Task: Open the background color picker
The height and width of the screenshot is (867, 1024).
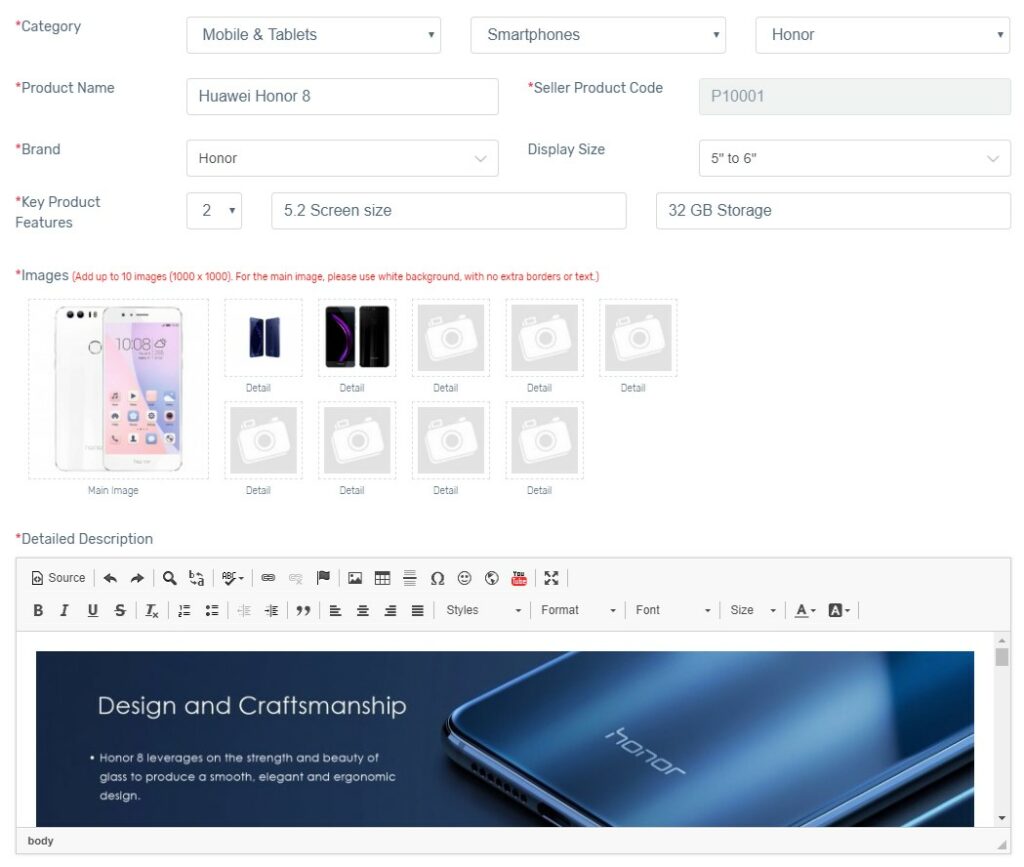Action: [839, 610]
